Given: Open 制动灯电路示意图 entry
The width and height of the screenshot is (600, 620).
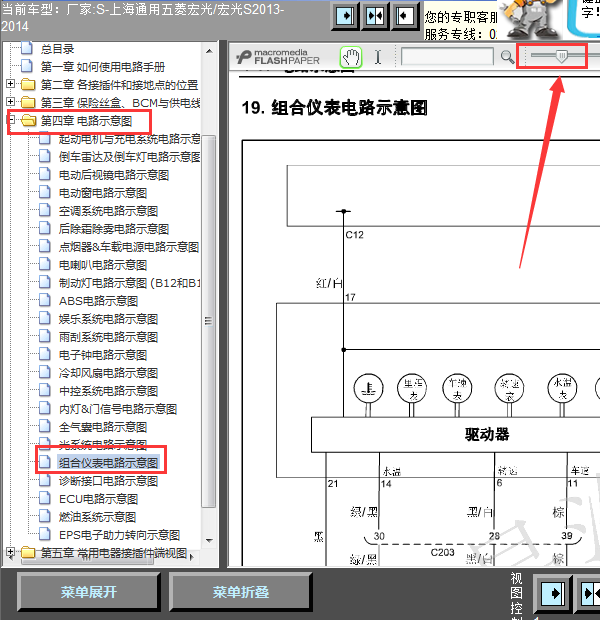Looking at the screenshot, I should point(129,283).
